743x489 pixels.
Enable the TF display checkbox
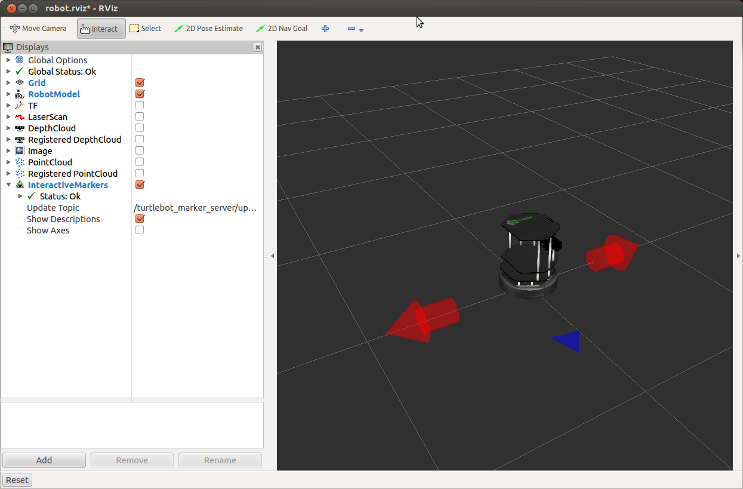(140, 105)
